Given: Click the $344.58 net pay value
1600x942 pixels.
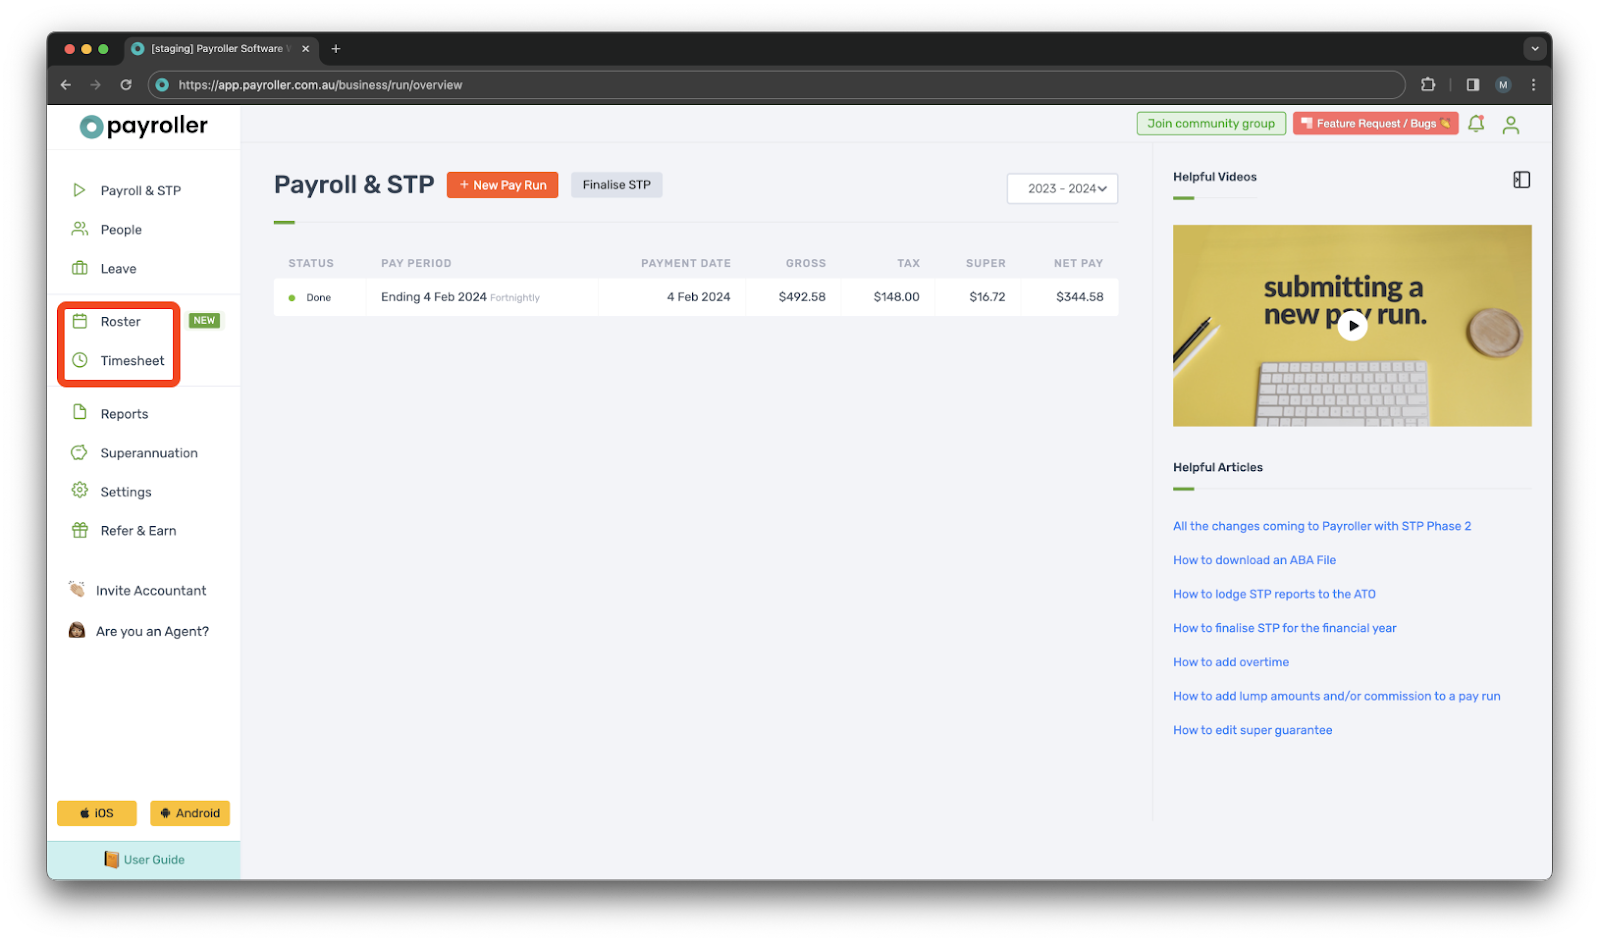Looking at the screenshot, I should tap(1079, 297).
